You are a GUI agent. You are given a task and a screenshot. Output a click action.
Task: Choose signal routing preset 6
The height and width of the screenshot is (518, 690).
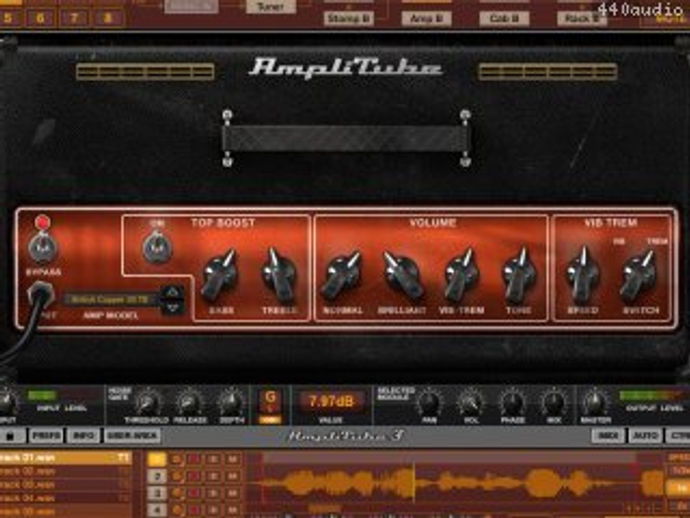(40, 18)
